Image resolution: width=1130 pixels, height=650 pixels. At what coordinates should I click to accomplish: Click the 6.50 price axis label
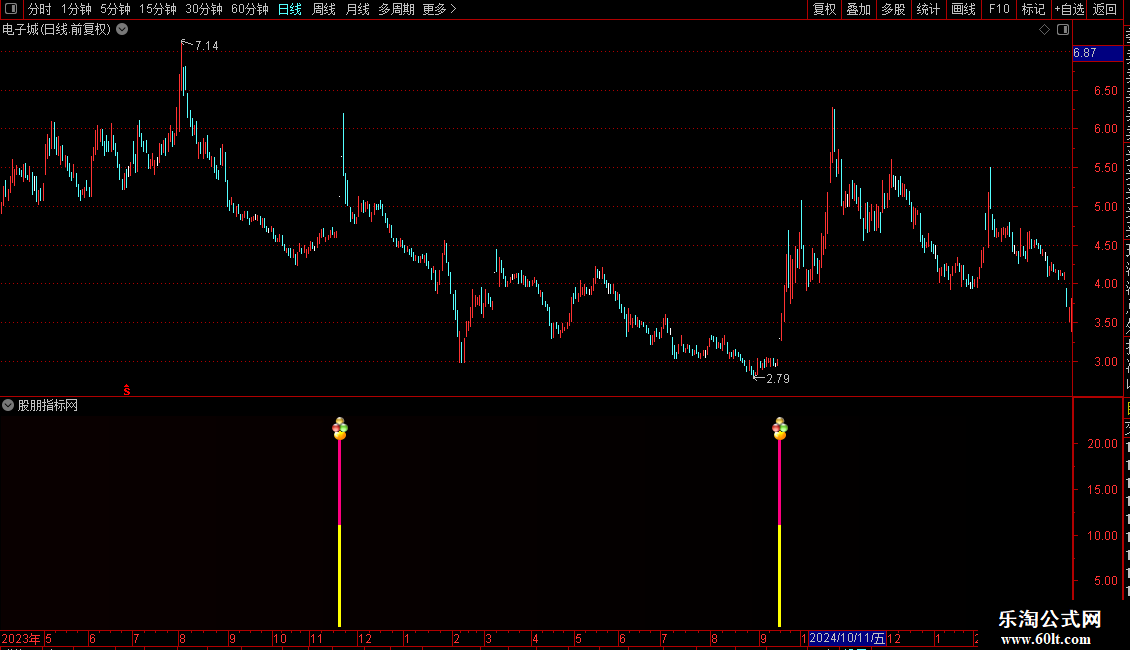click(1105, 91)
